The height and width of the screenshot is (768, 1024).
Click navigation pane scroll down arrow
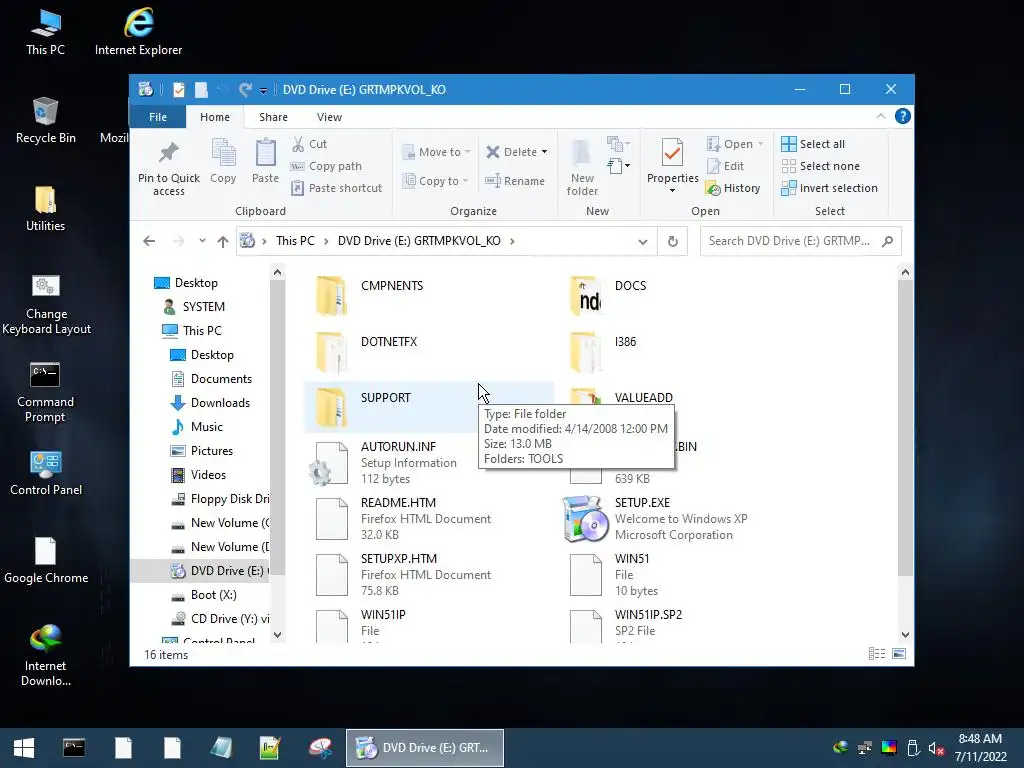click(x=278, y=634)
